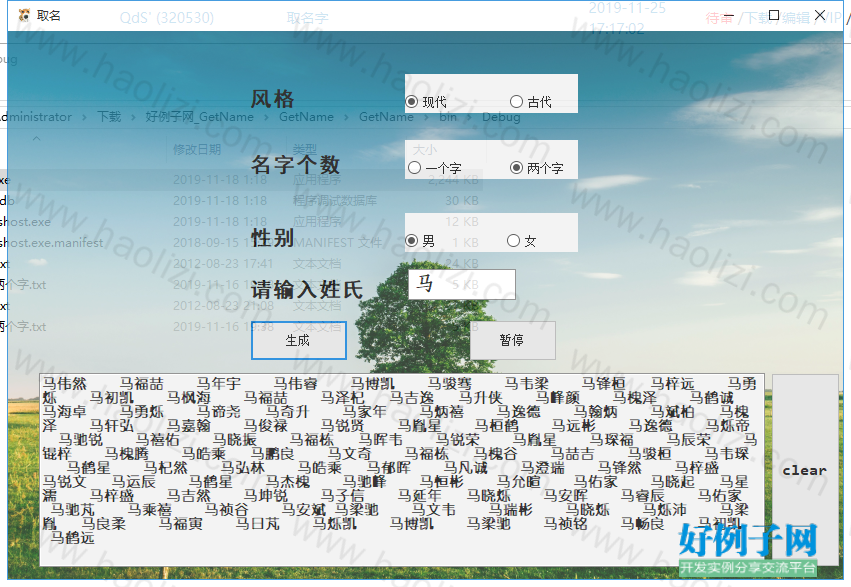Image resolution: width=851 pixels, height=587 pixels.
Task: Click the name 马梓远 in results
Action: [x=673, y=384]
